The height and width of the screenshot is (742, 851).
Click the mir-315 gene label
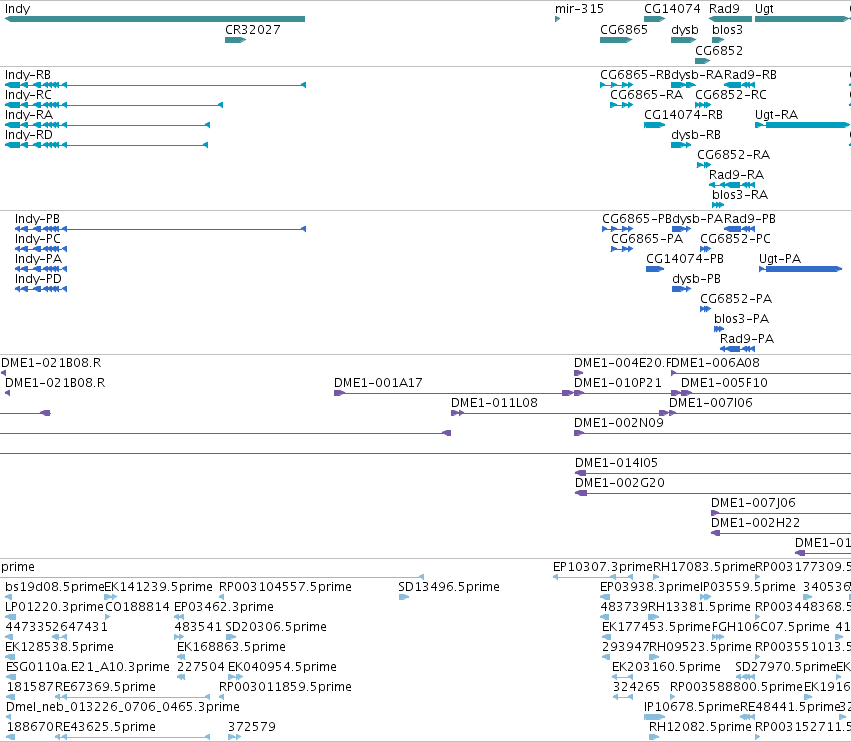point(579,9)
